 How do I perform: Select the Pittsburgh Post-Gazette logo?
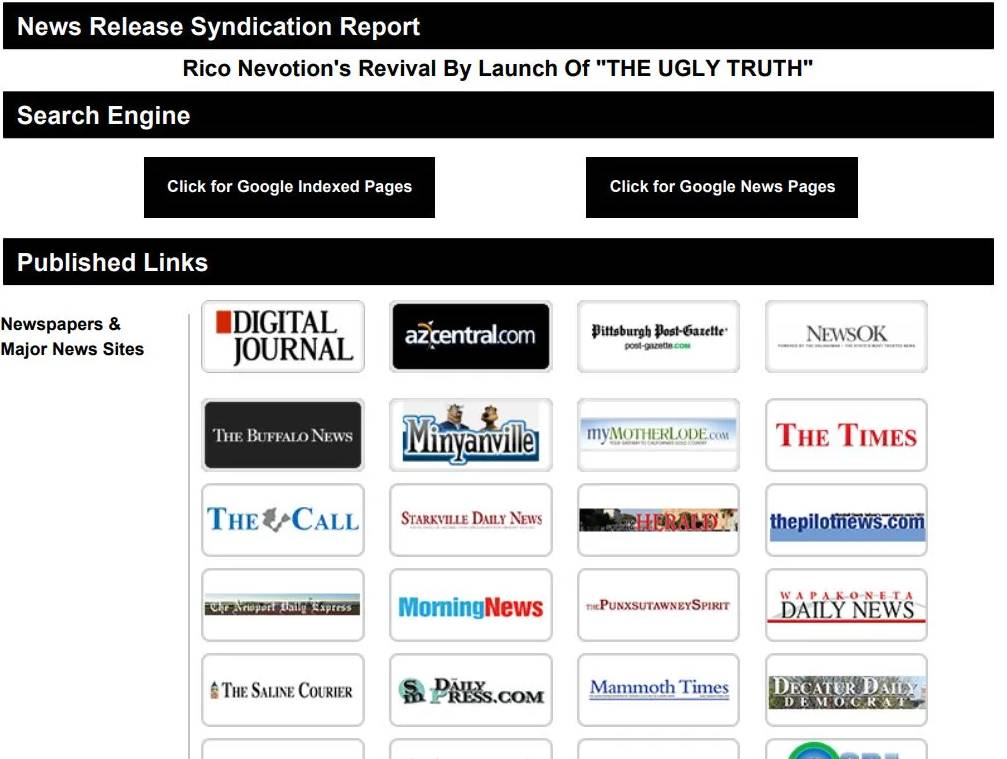tap(658, 337)
